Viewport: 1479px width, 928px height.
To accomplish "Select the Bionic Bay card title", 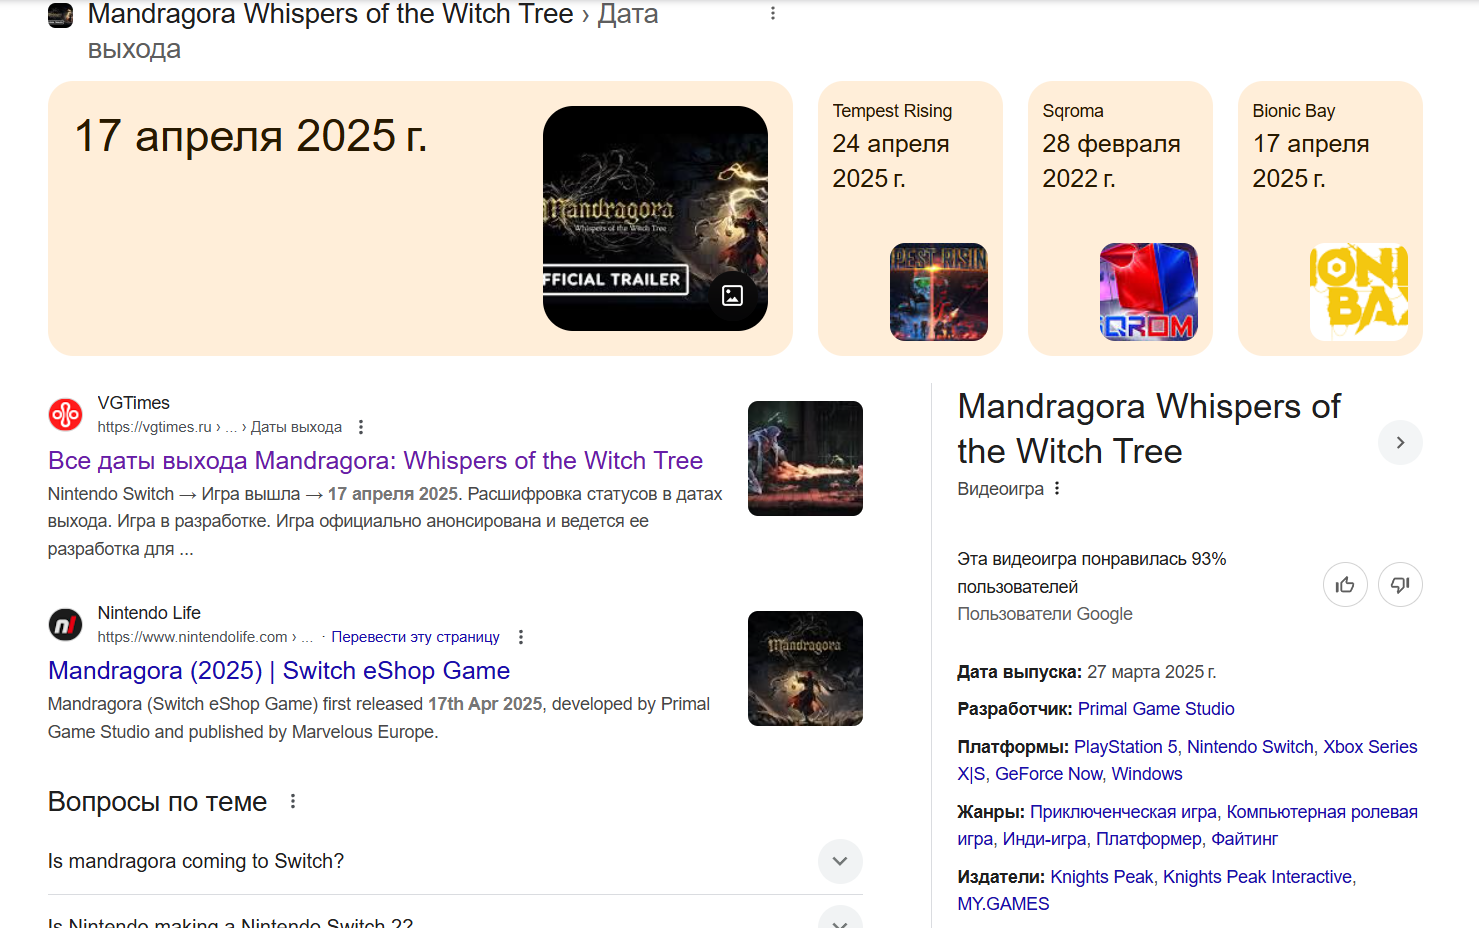I will [1294, 111].
